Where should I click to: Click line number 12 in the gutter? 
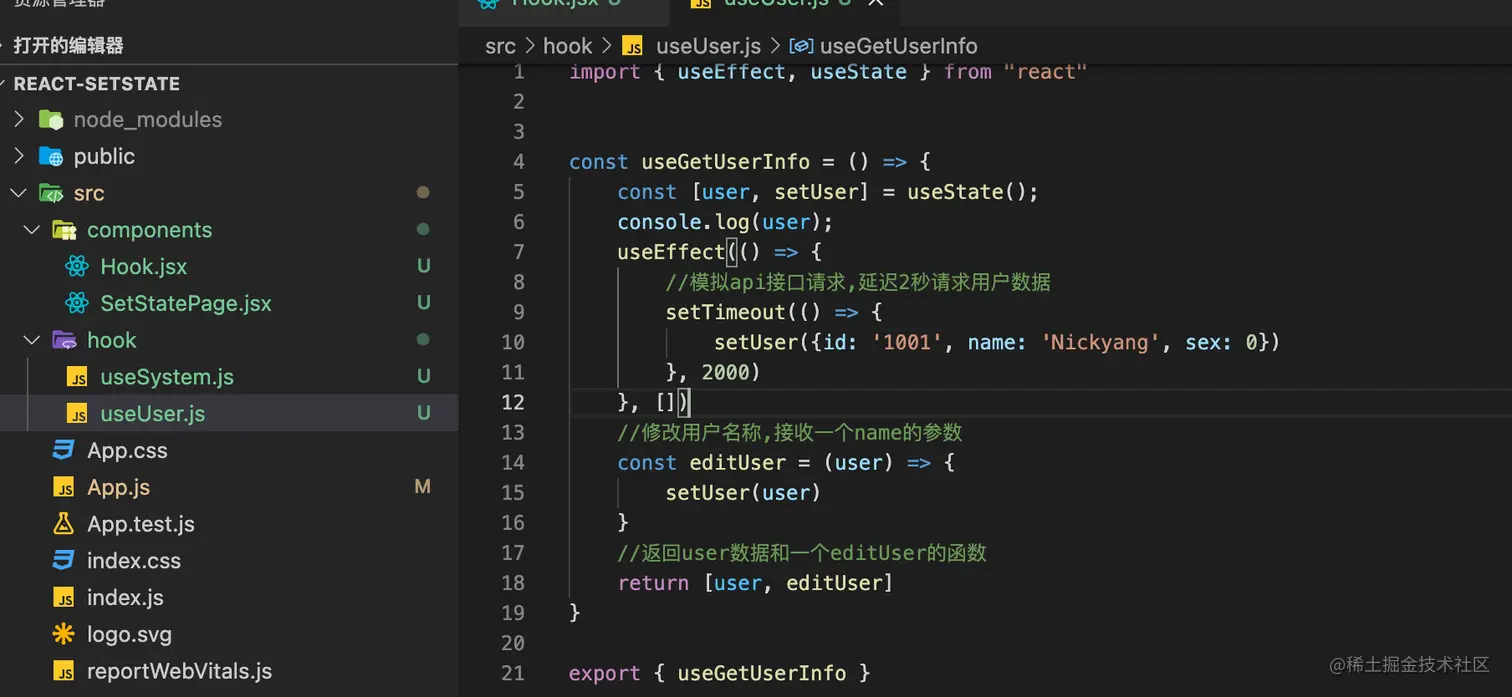pos(512,402)
